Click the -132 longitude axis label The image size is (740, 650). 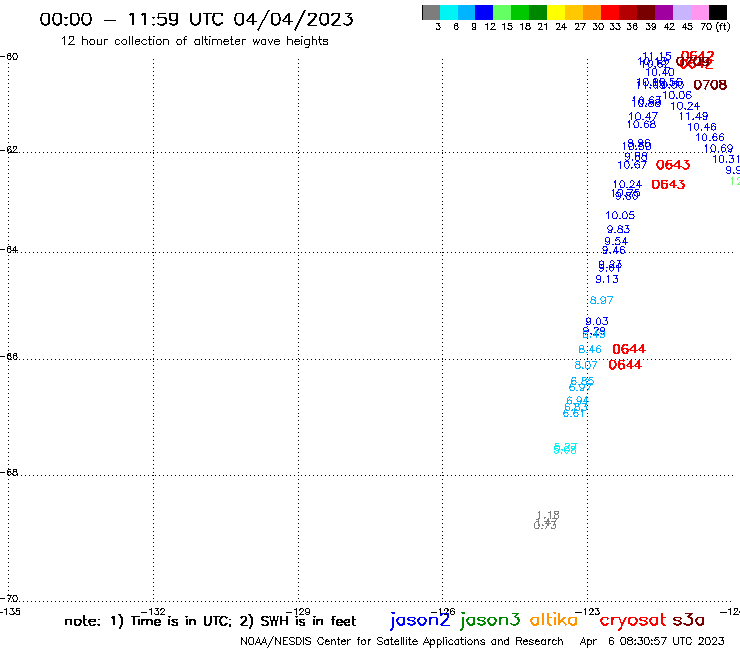153,612
